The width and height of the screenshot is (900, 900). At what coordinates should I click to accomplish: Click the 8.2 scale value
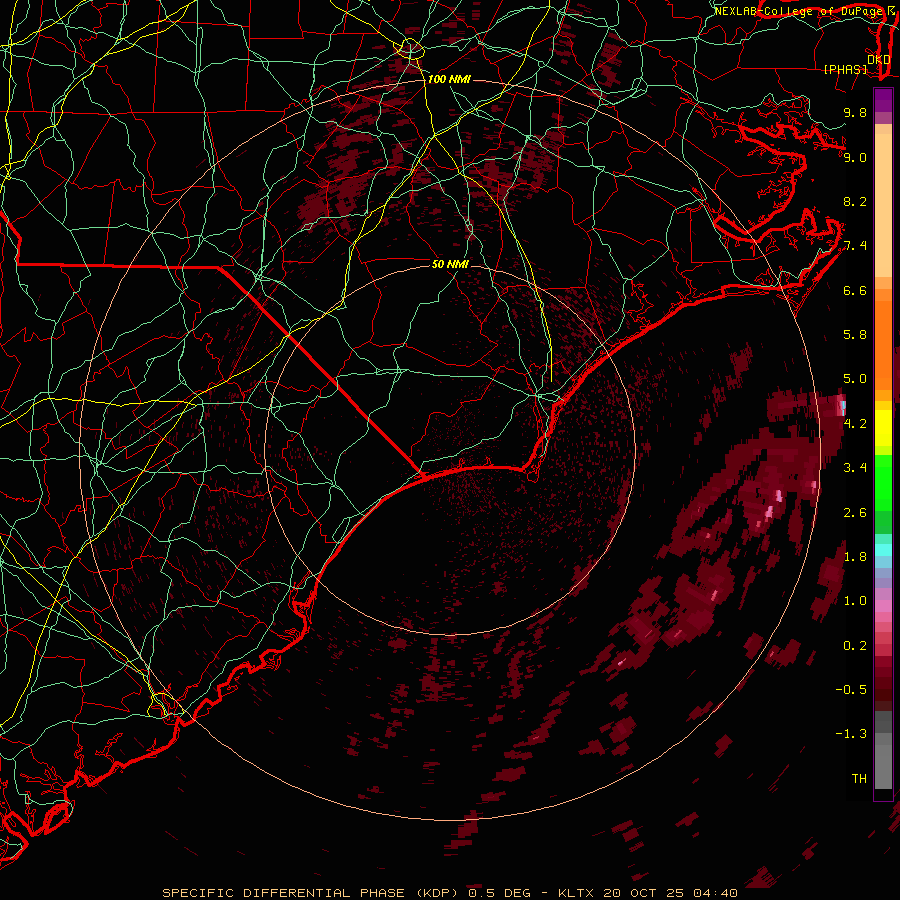pyautogui.click(x=855, y=201)
